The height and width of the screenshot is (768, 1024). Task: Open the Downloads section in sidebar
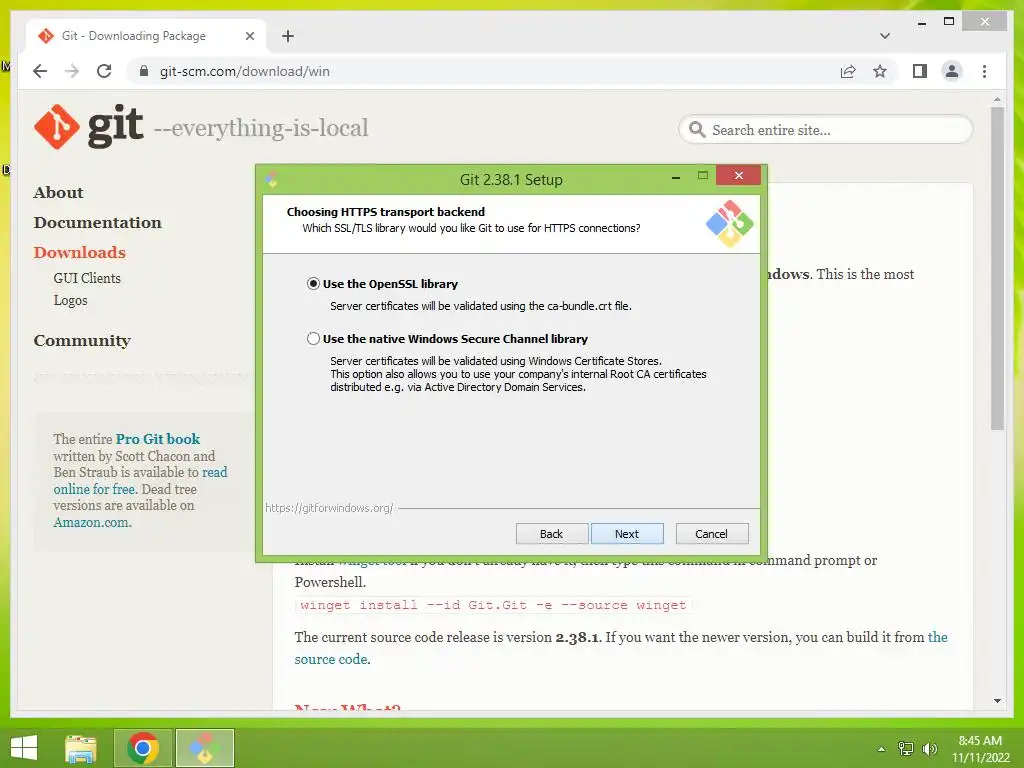(x=80, y=253)
